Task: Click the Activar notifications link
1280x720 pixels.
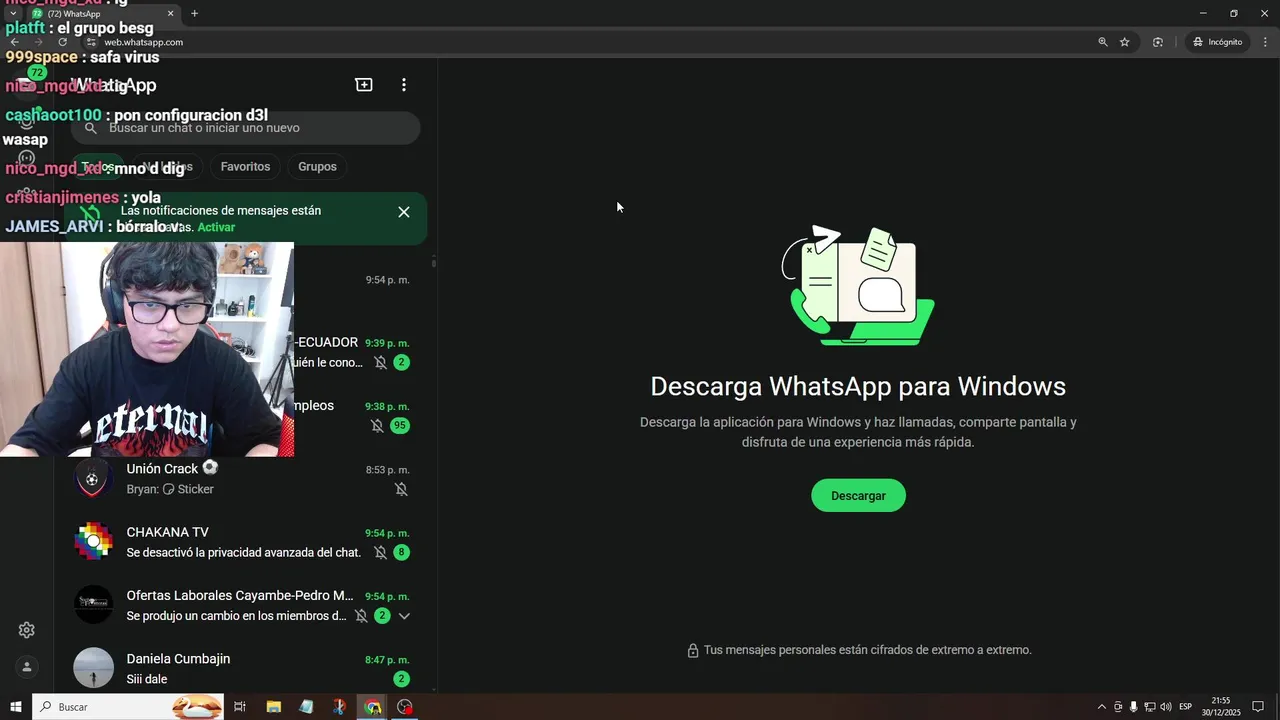Action: [x=216, y=227]
